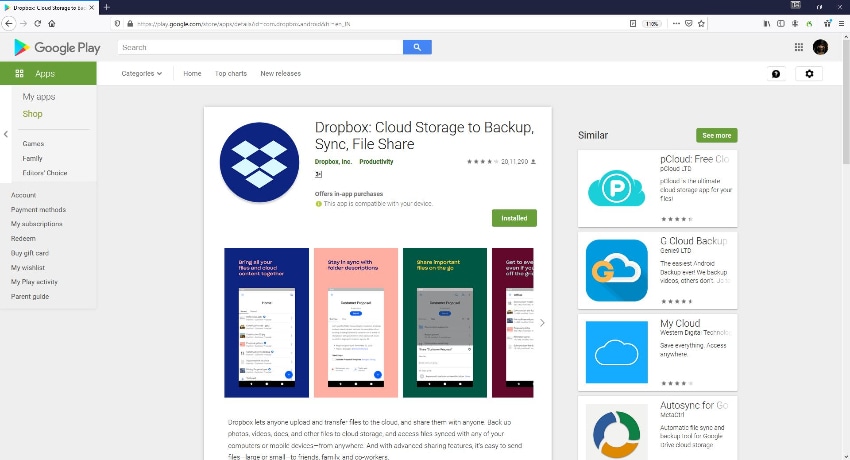Click the gift What's New icon
Image resolution: width=850 pixels, height=460 pixels.
[827, 24]
